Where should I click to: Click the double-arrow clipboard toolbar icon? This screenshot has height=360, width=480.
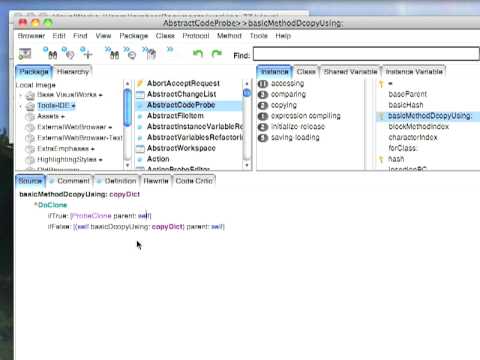click(149, 53)
